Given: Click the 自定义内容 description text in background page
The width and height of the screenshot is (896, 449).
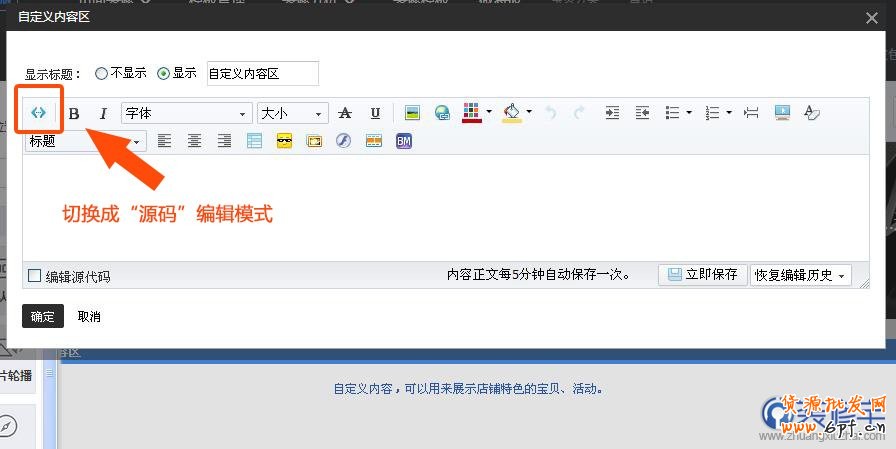Looking at the screenshot, I should coord(469,389).
